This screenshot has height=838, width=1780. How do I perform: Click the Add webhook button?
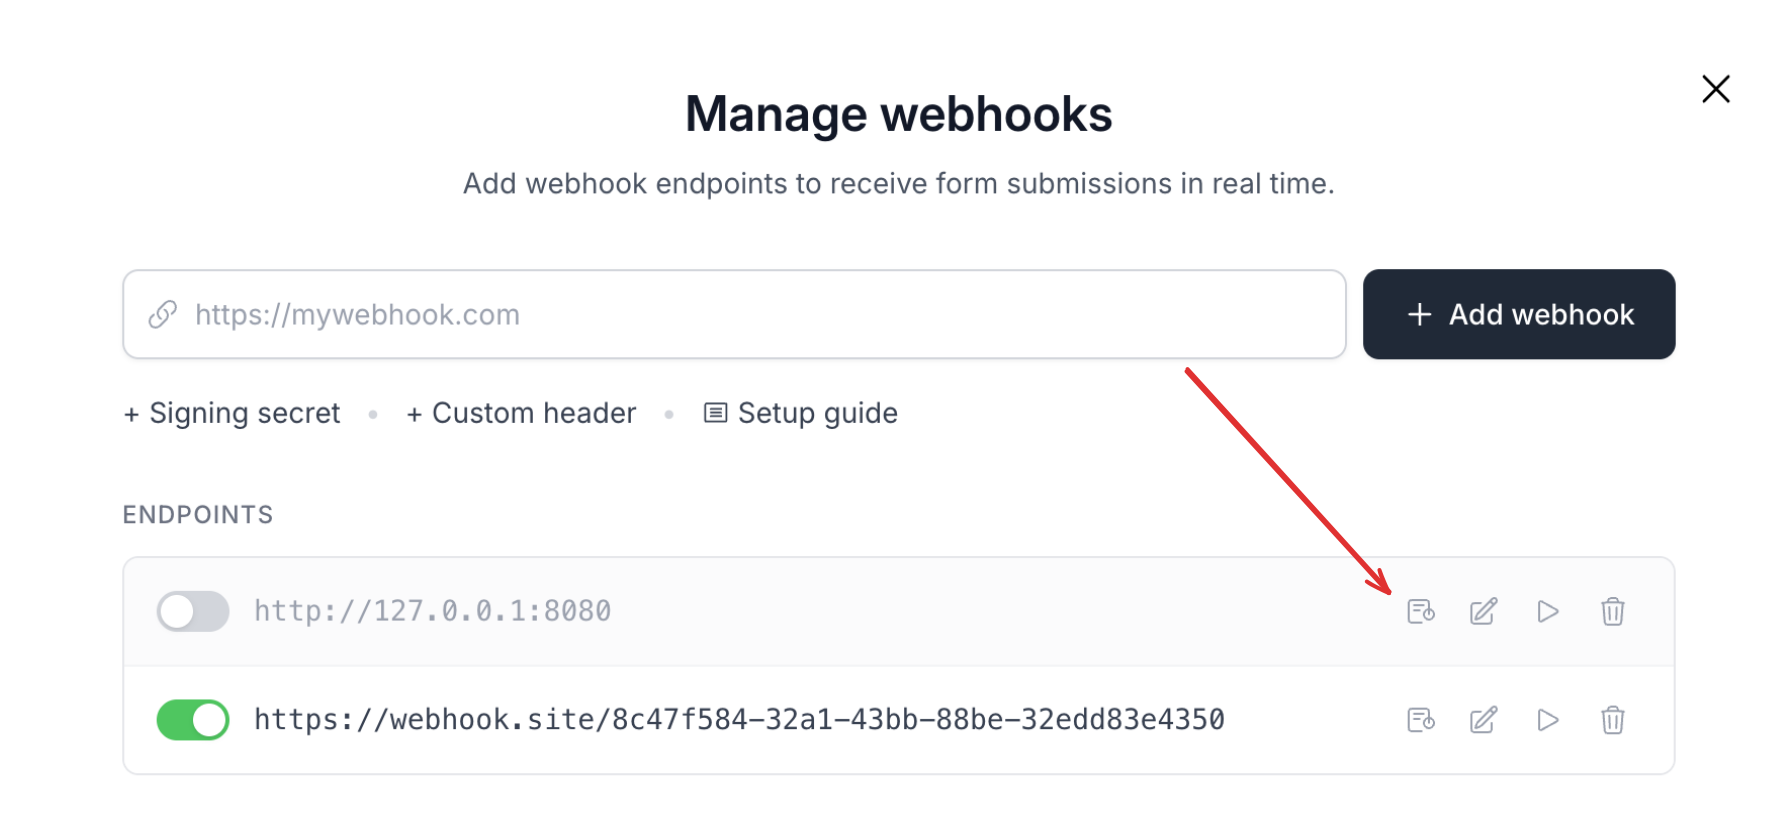point(1519,314)
